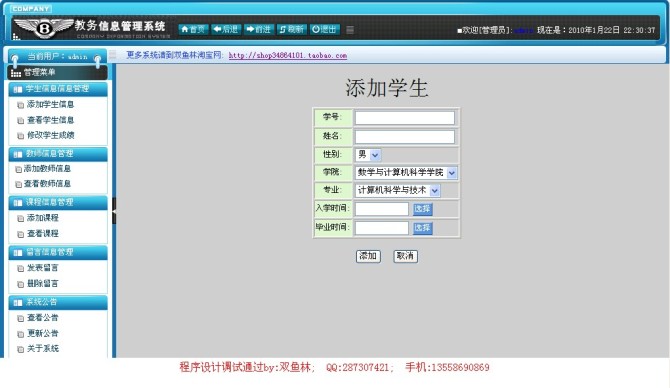
Task: Click the page icon before 添加学生信息
Action: pos(20,105)
